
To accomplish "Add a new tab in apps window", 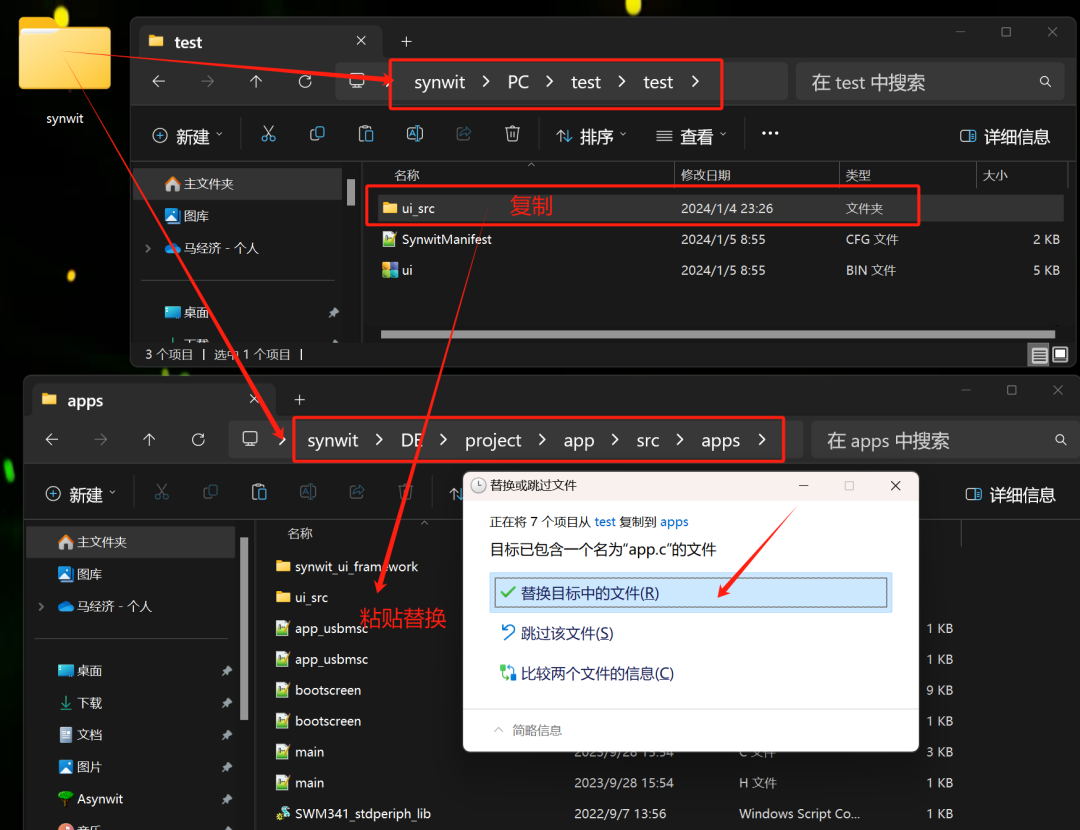I will pos(300,400).
